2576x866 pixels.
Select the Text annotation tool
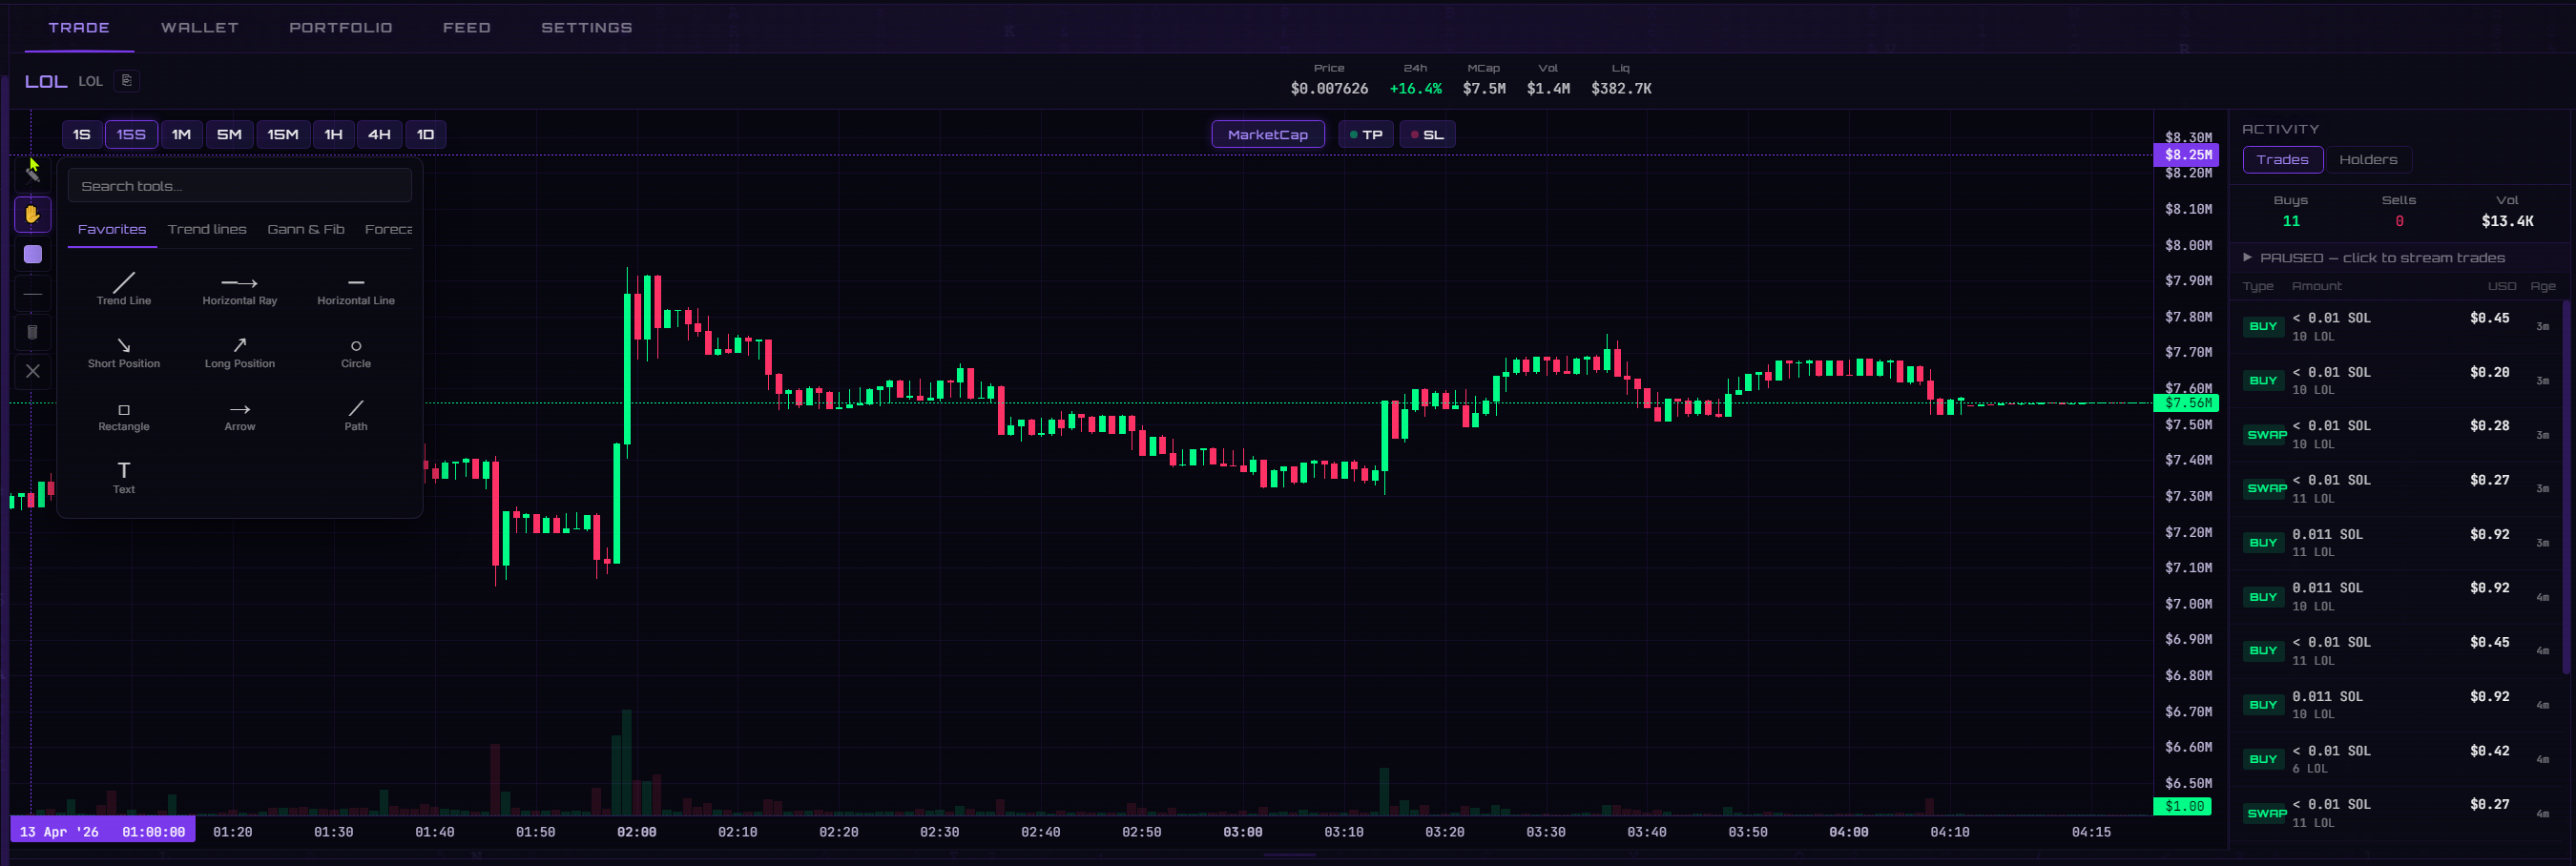tap(124, 477)
